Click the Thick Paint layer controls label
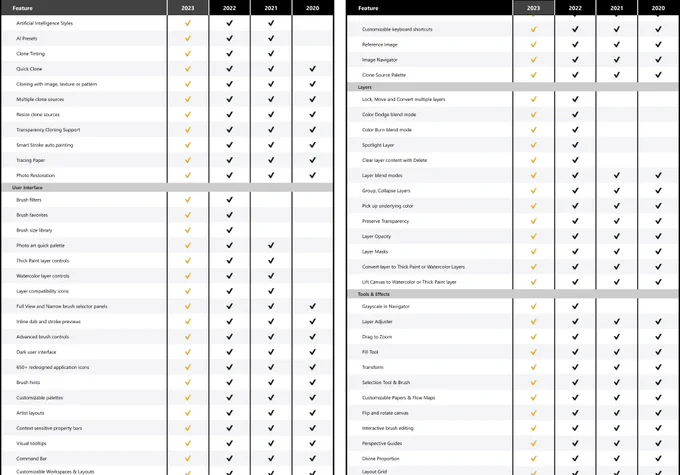Screen dimensions: 680x475 coord(42,261)
